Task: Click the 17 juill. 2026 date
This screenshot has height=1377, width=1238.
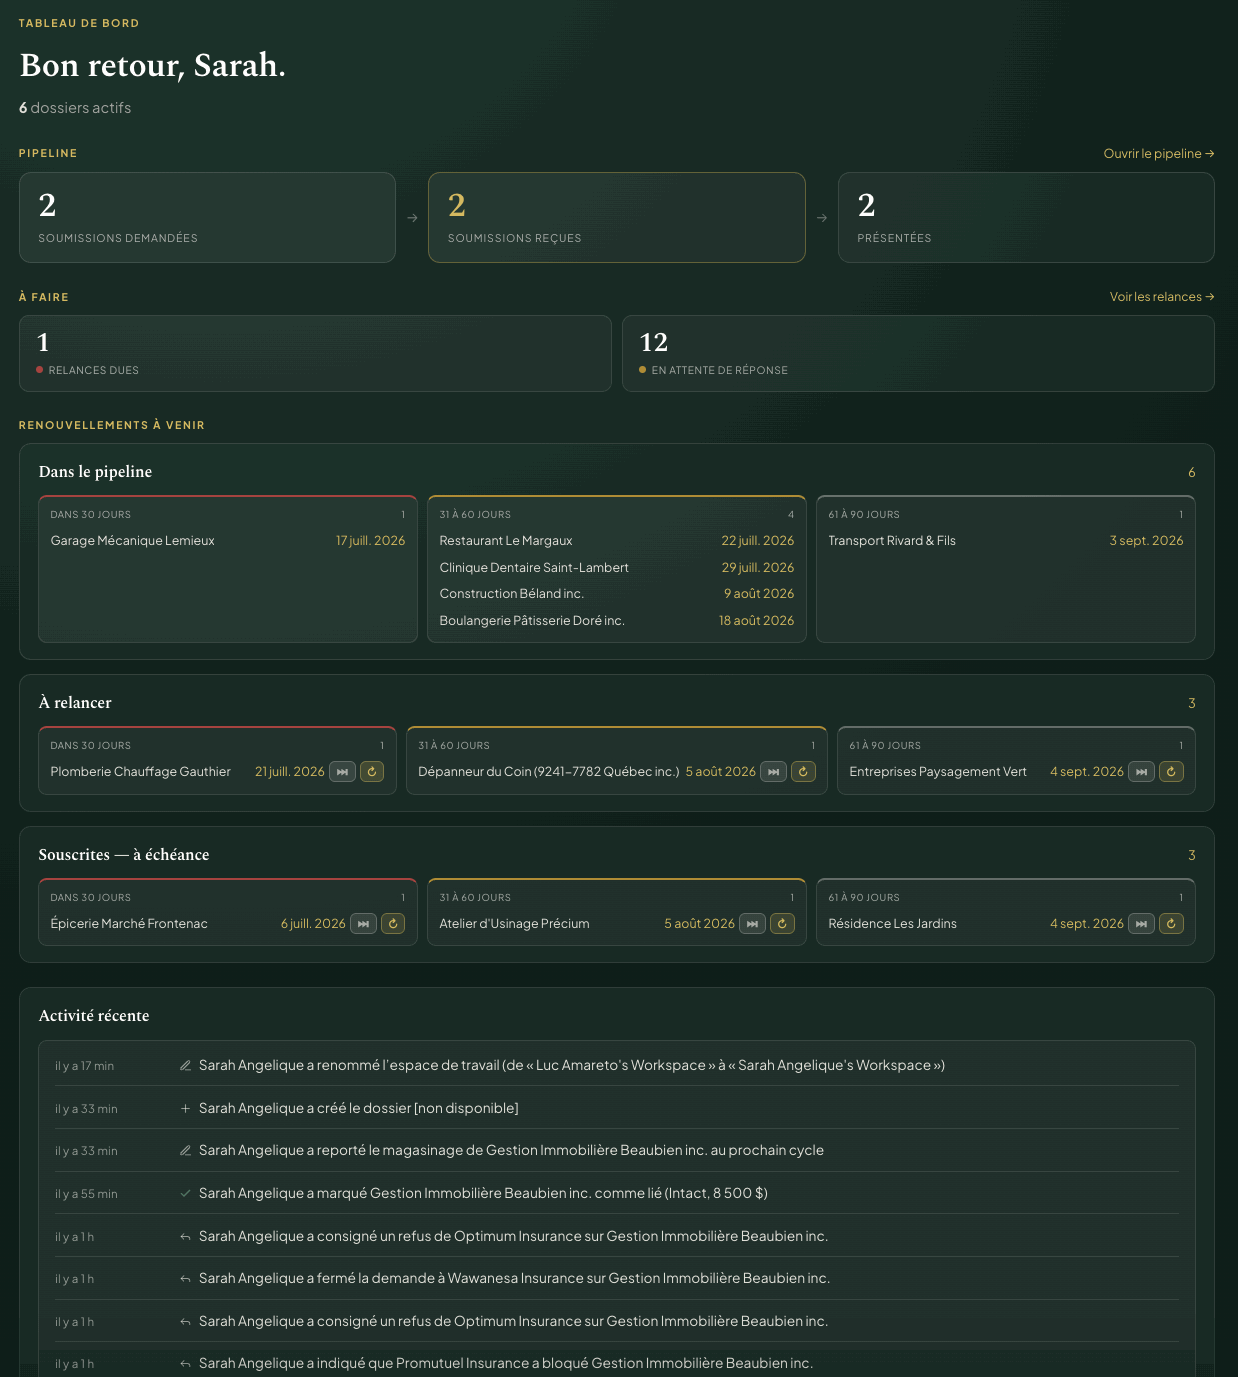Action: click(x=370, y=541)
